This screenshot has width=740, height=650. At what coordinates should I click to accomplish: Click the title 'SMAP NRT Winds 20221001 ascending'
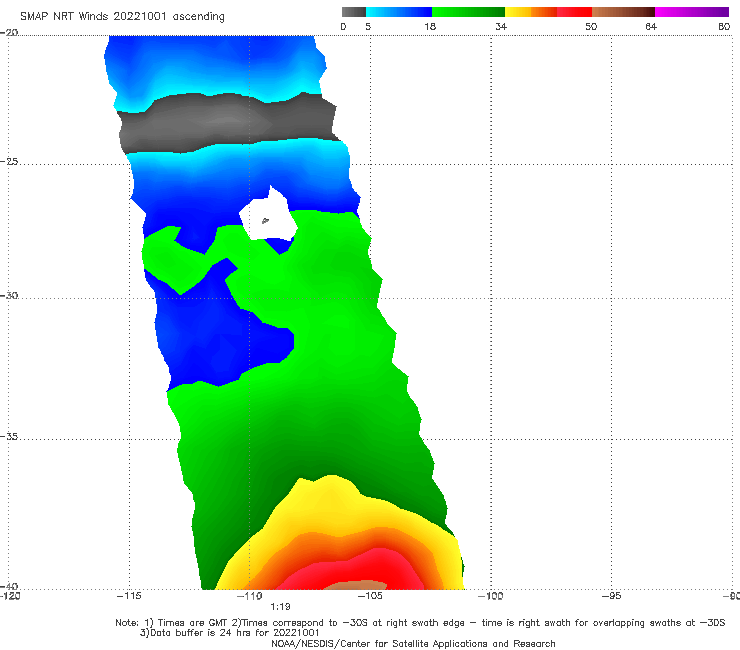click(x=122, y=17)
